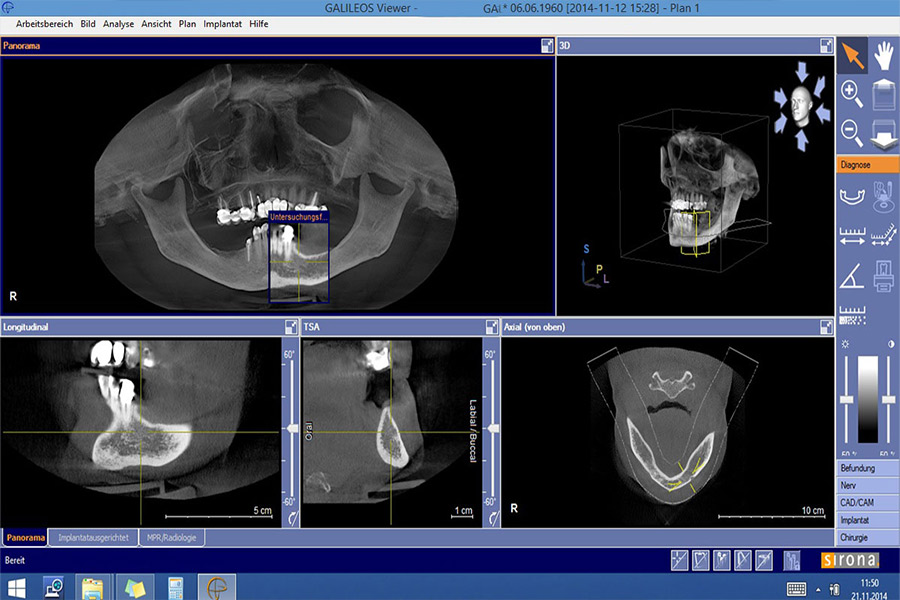Viewport: 900px width, 600px height.
Task: Select the orange arrow pointer tool
Action: (x=852, y=55)
